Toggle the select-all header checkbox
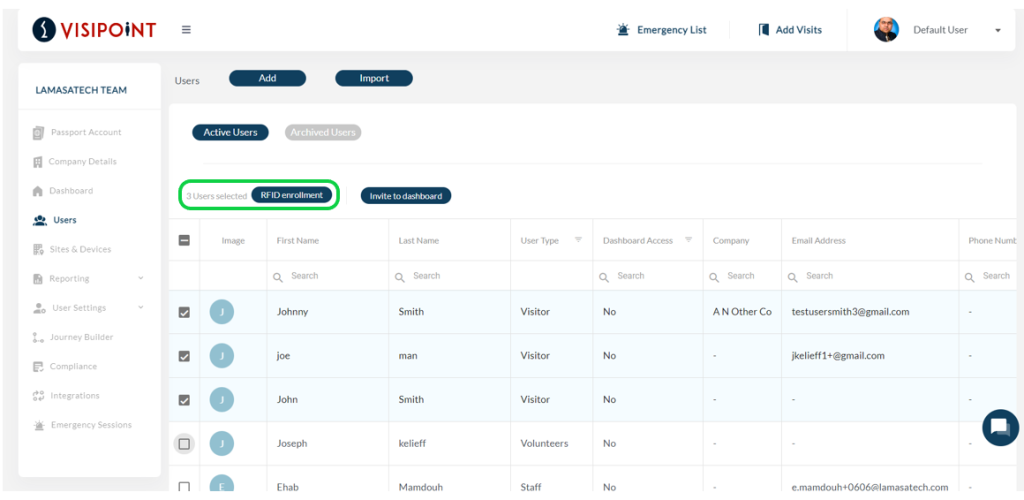This screenshot has width=1024, height=500. (x=184, y=240)
